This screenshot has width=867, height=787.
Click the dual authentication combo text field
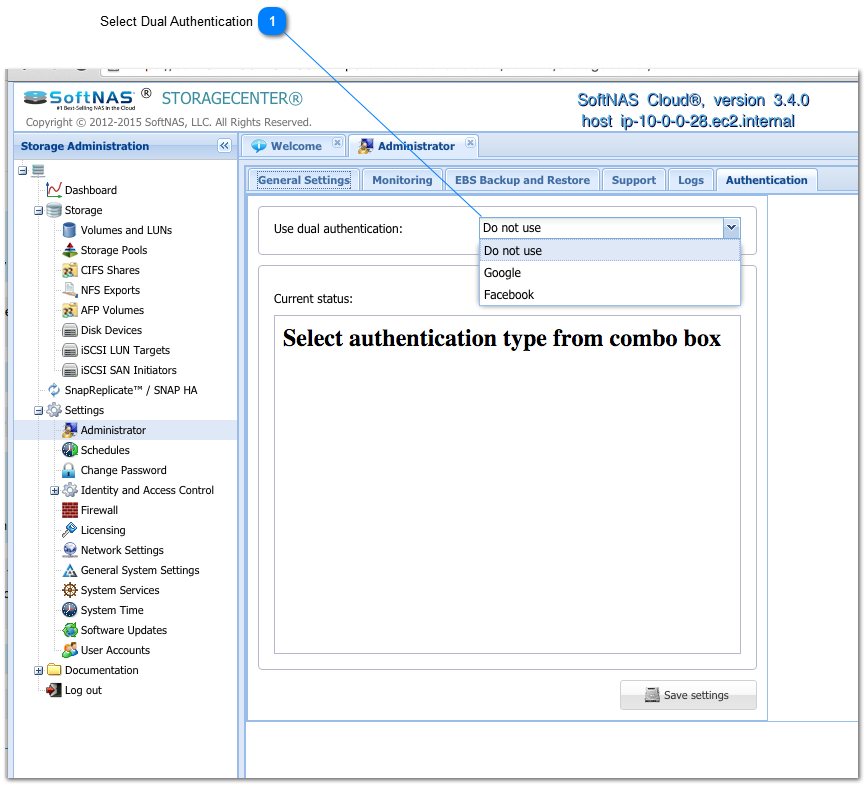tap(602, 228)
